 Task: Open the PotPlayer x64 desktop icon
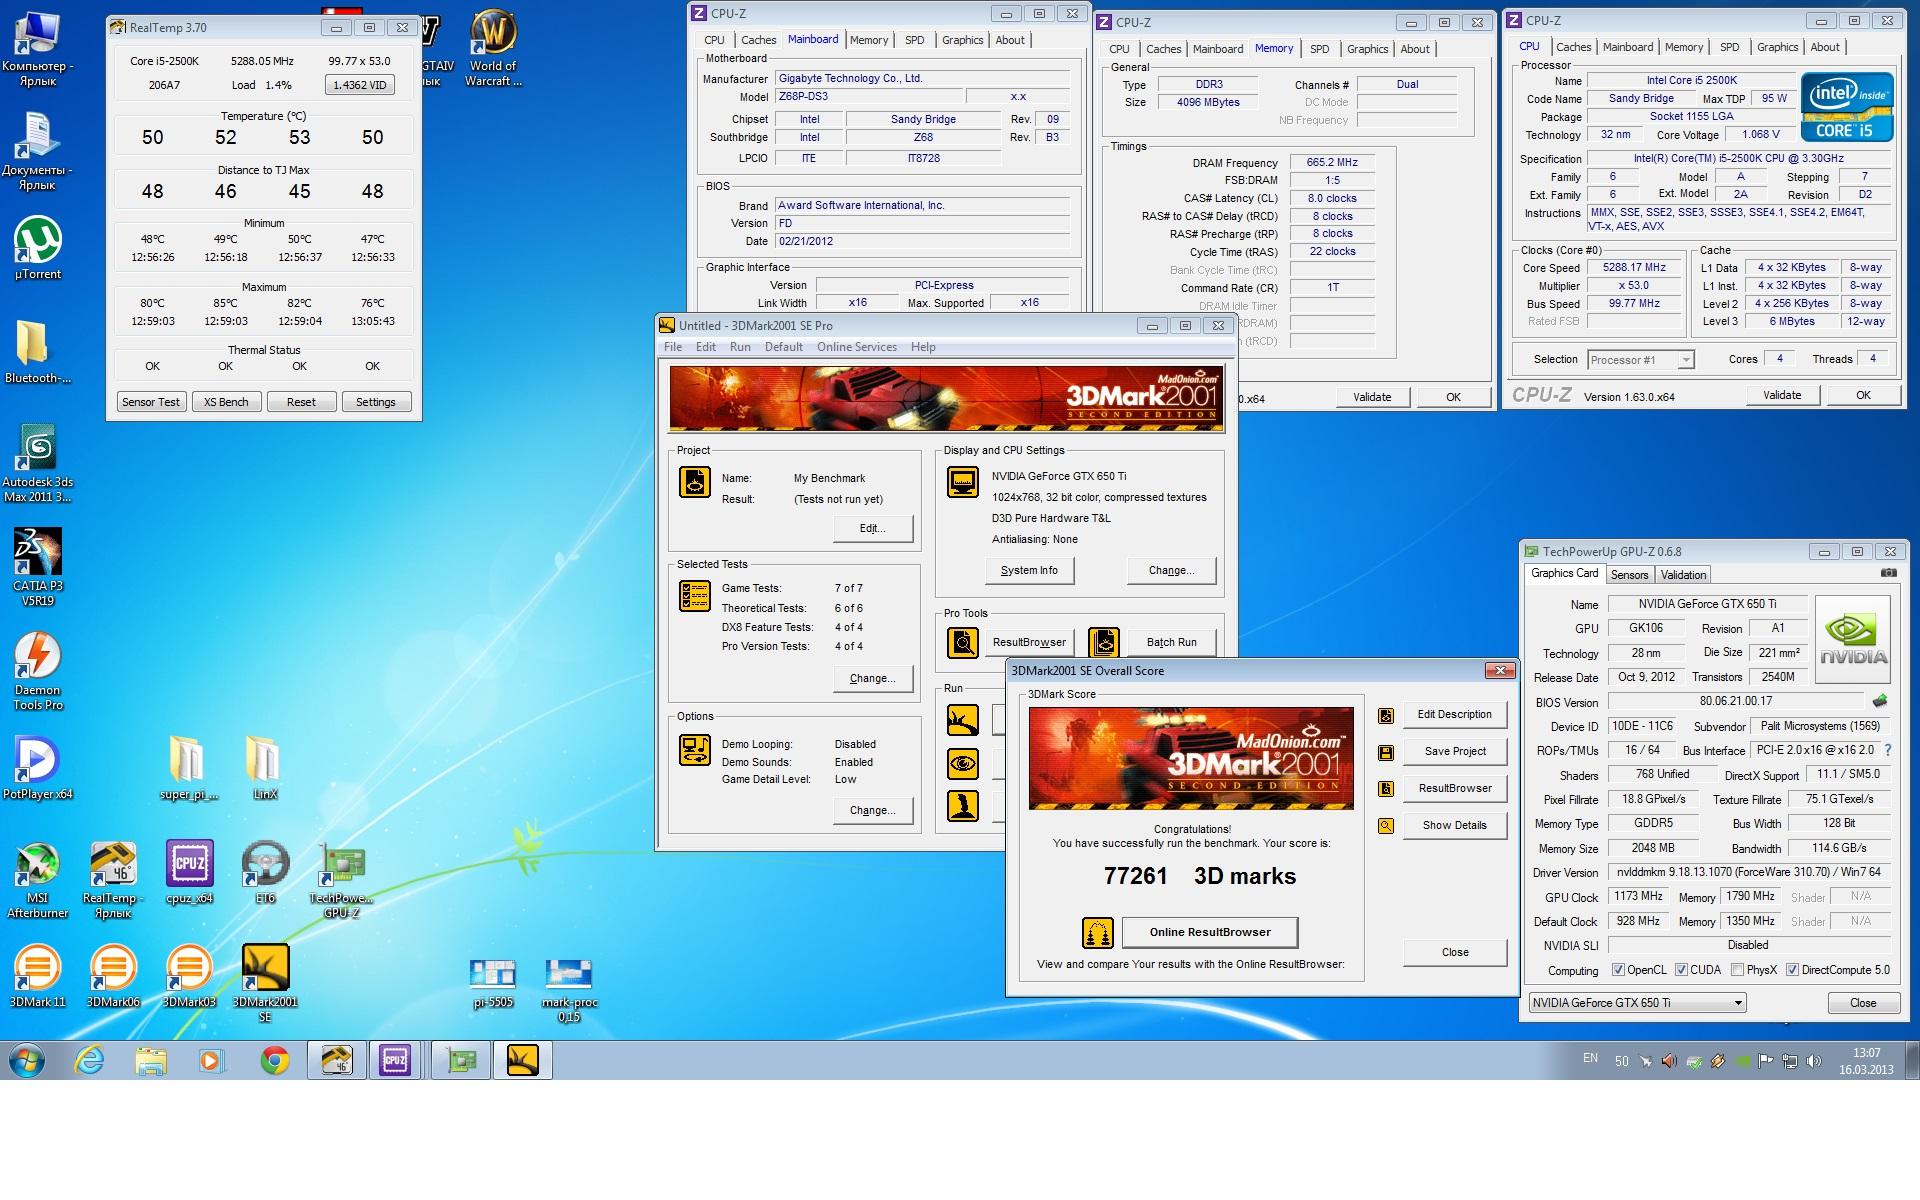[38, 768]
